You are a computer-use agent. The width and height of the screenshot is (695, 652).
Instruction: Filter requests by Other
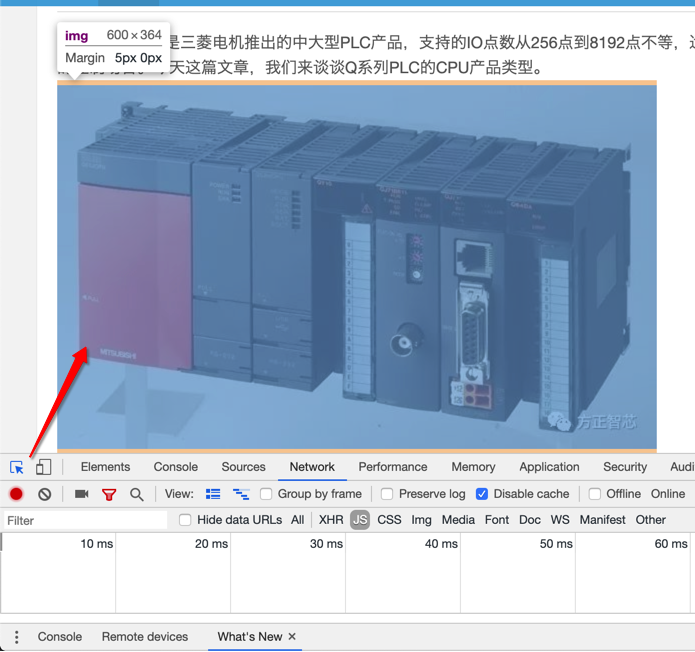point(650,520)
